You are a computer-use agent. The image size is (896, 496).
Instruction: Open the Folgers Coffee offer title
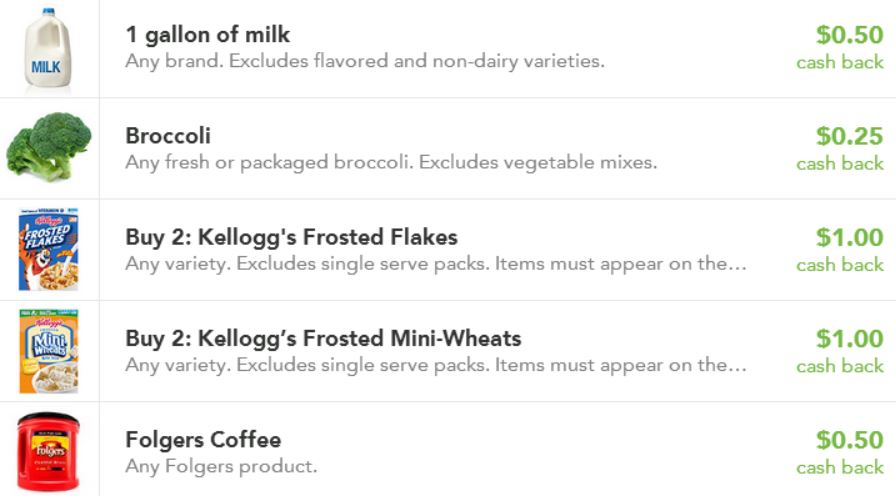click(x=203, y=440)
